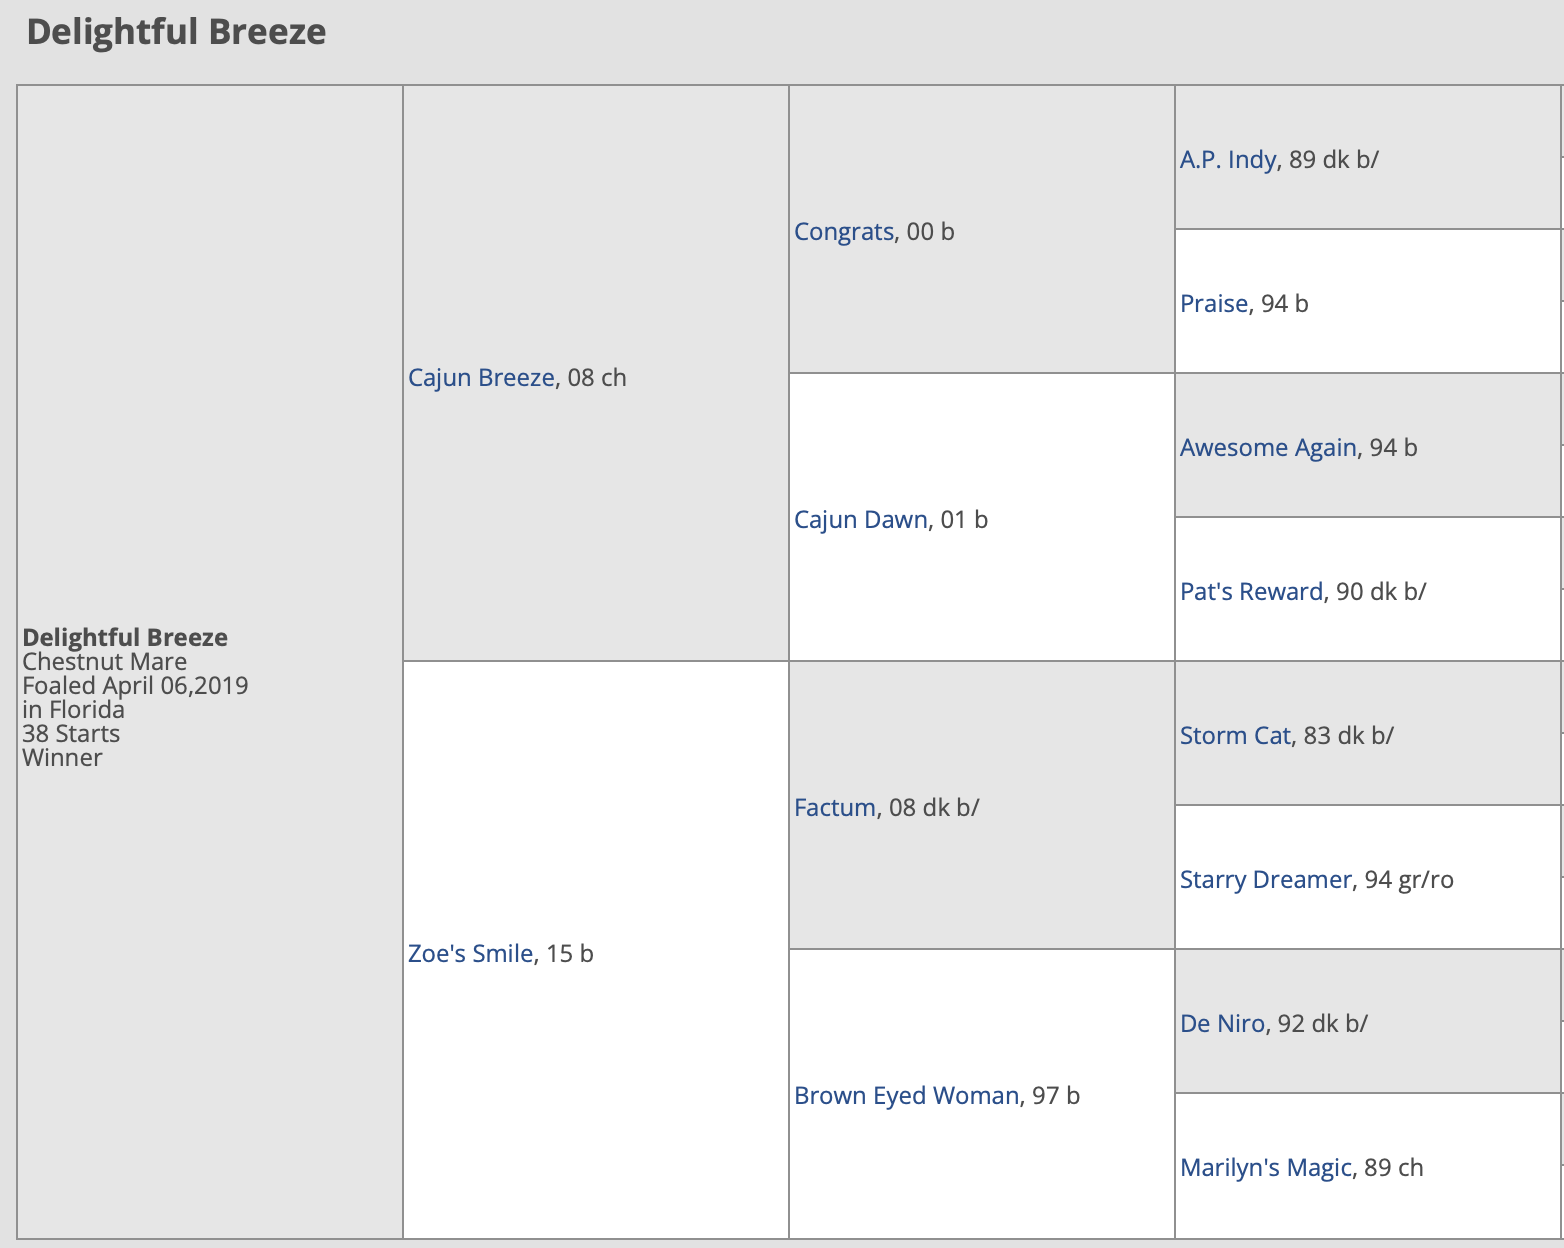Select the A.P. Indy link
1564x1248 pixels.
click(1228, 160)
